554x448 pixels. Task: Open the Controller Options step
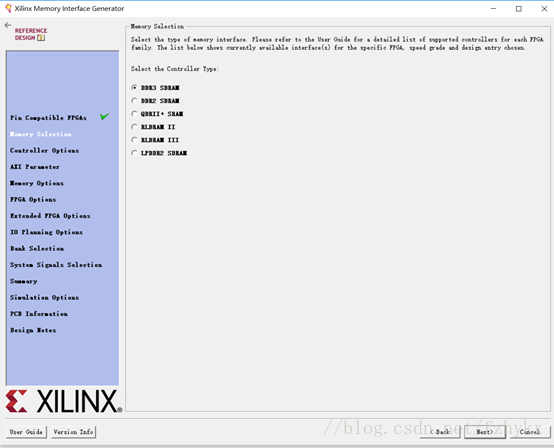[x=45, y=151]
